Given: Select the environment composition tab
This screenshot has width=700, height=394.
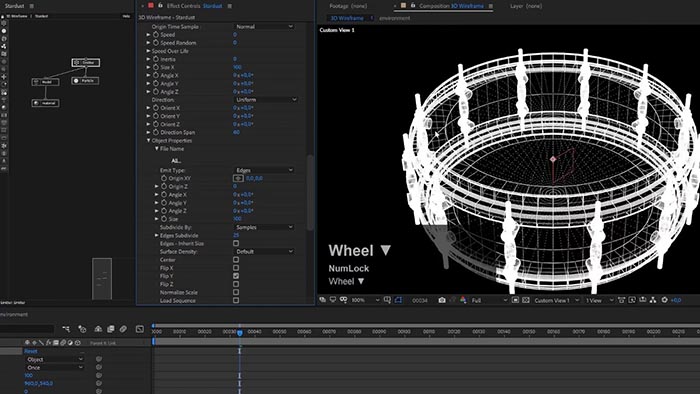Looking at the screenshot, I should click(395, 18).
